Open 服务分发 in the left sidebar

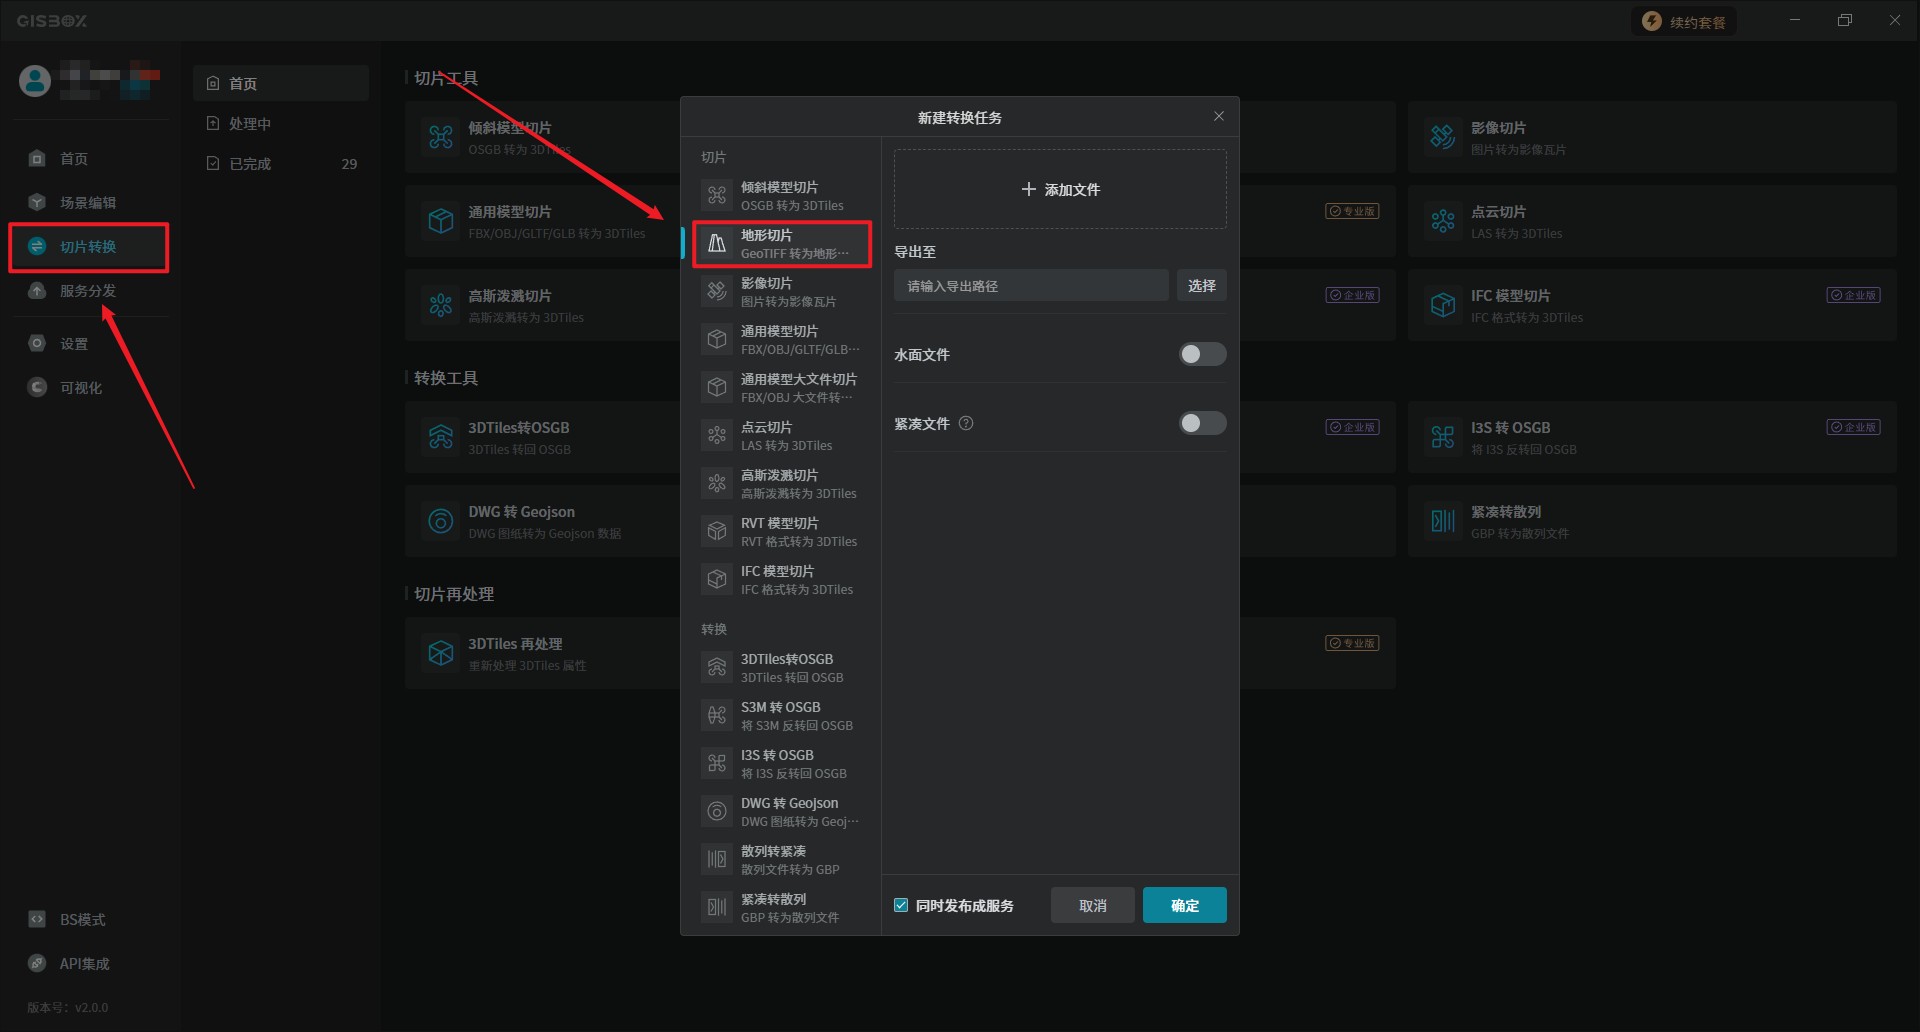tap(88, 291)
